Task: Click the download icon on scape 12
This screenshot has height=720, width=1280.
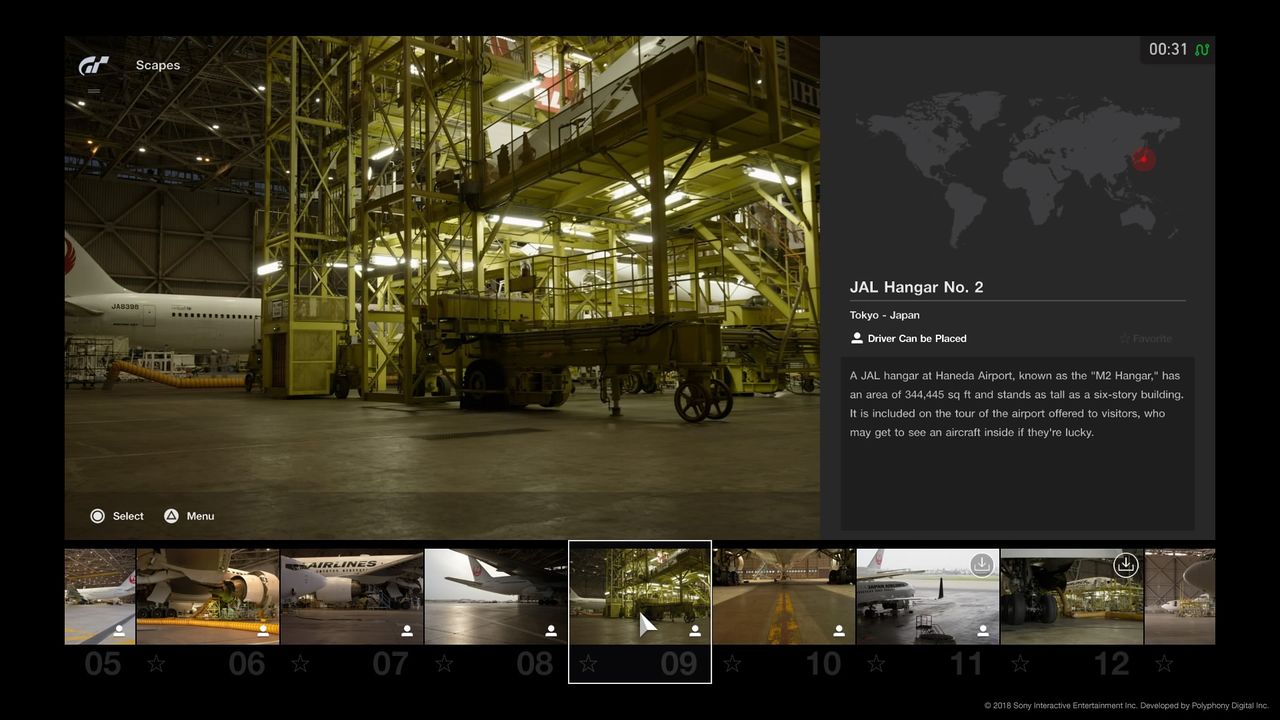Action: 1126,565
